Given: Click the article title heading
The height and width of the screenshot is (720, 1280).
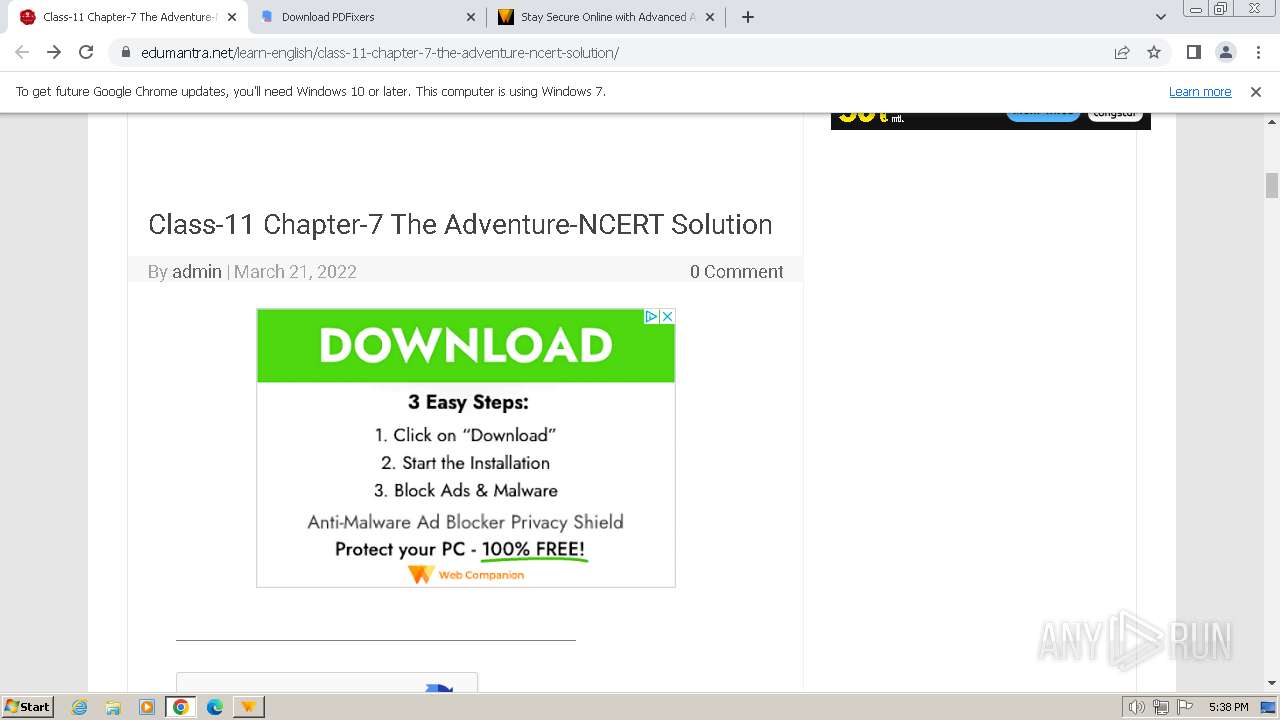Looking at the screenshot, I should pos(460,224).
